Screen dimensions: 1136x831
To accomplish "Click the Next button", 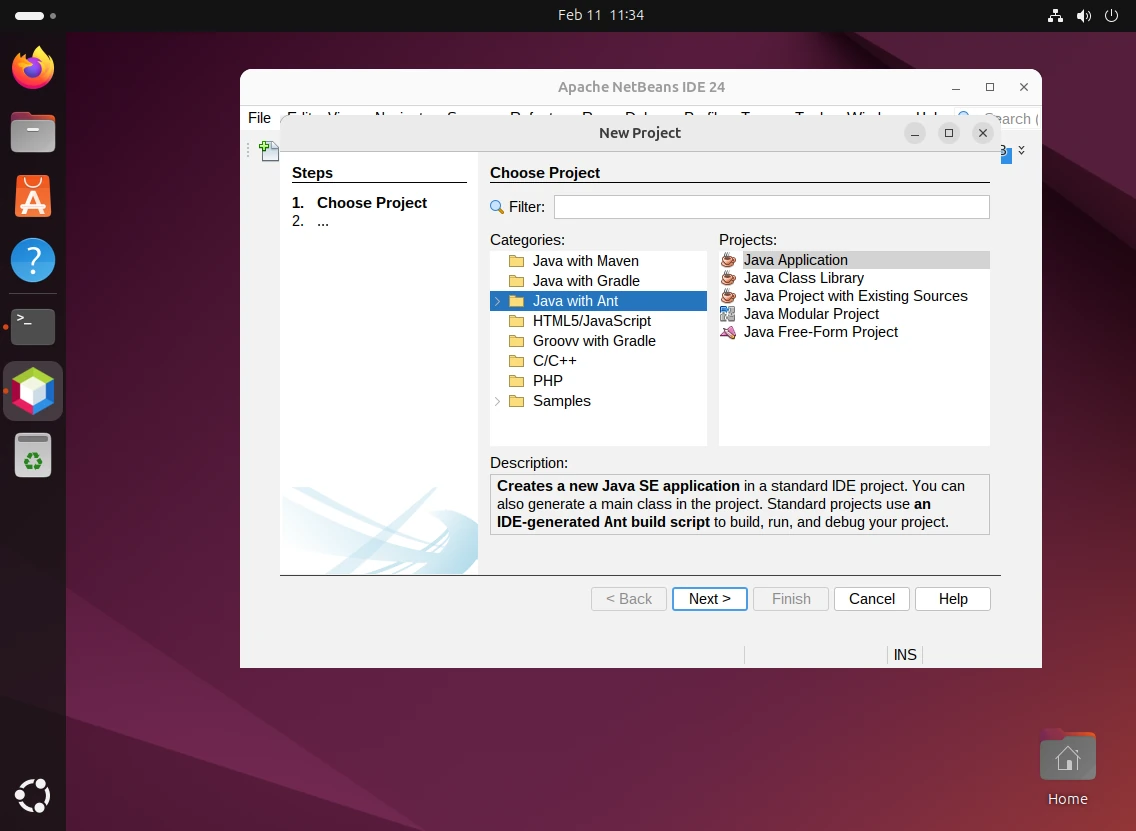I will click(x=710, y=598).
